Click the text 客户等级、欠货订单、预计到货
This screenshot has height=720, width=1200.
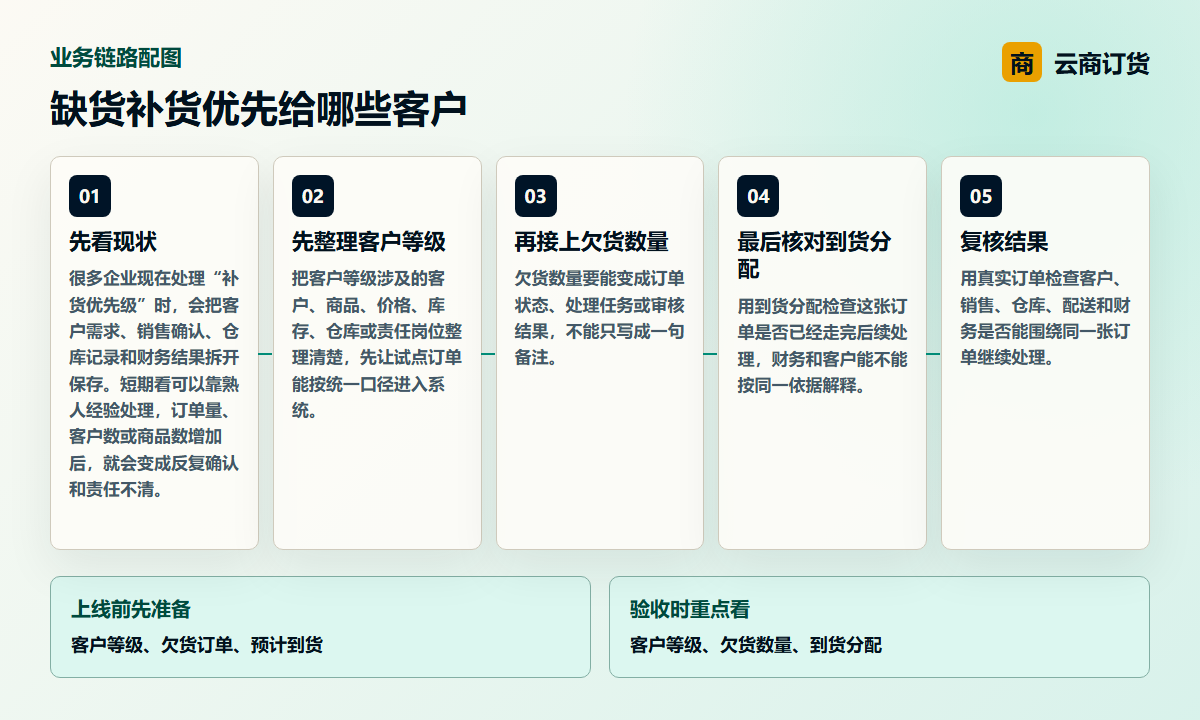197,645
